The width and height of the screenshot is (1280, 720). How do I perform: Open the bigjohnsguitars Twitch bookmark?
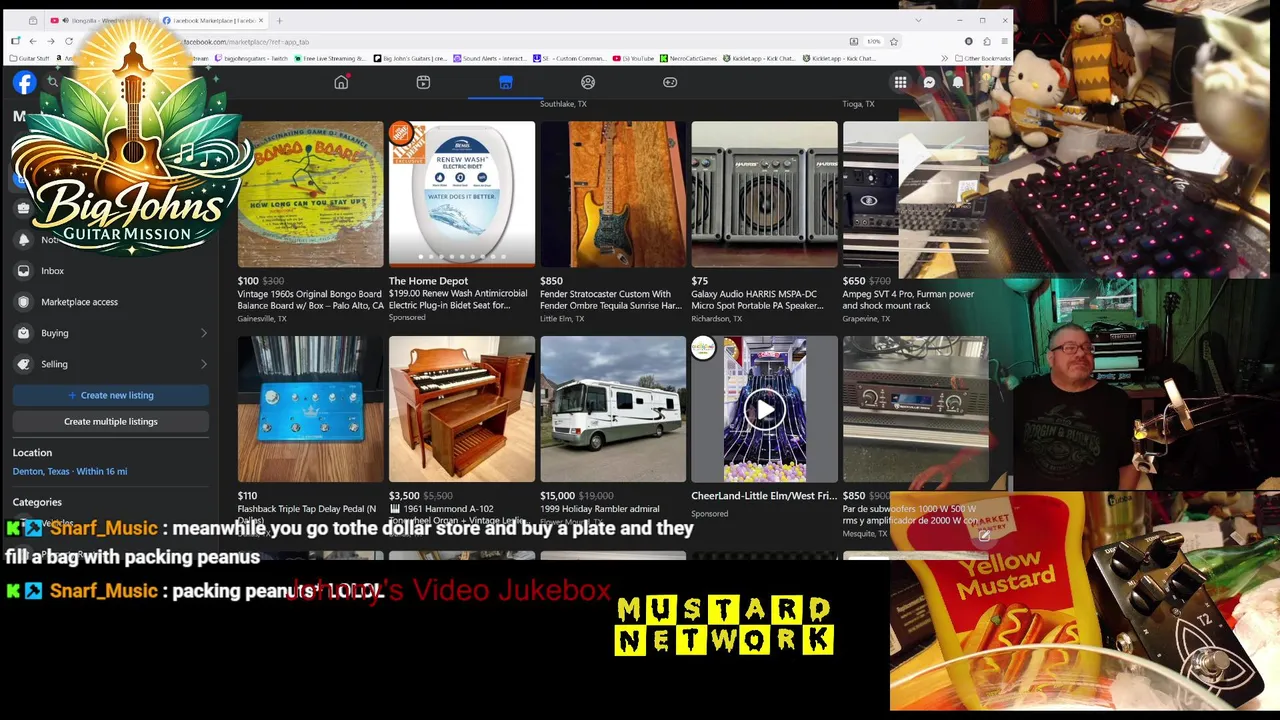coord(251,58)
